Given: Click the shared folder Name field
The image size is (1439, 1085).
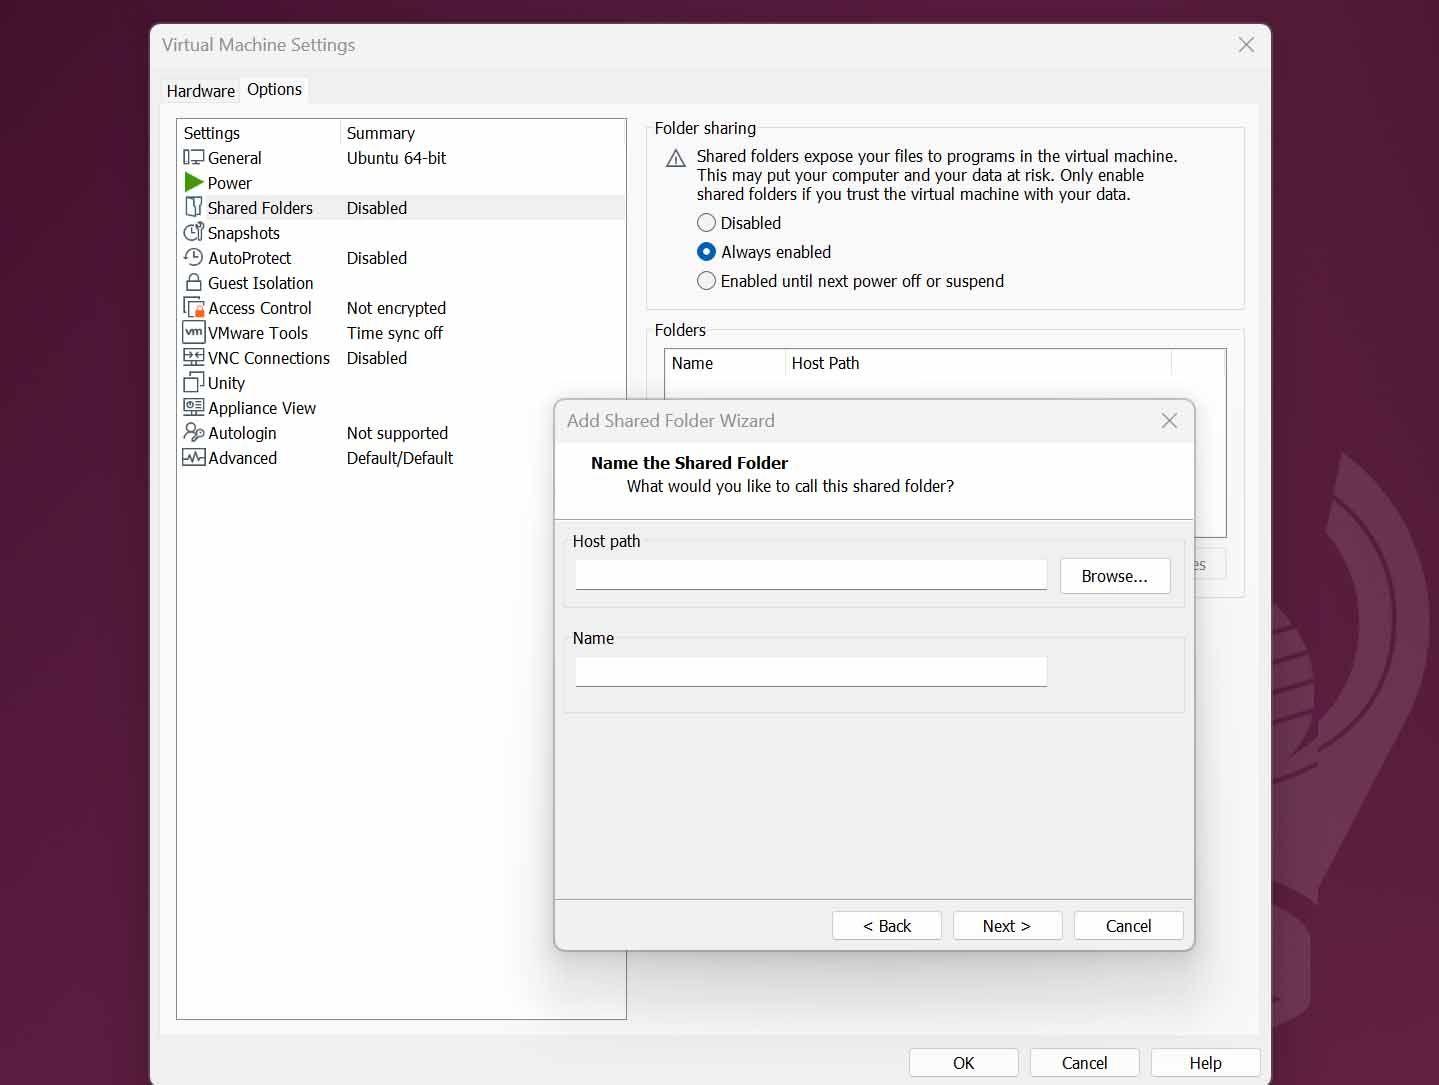Looking at the screenshot, I should pos(811,671).
